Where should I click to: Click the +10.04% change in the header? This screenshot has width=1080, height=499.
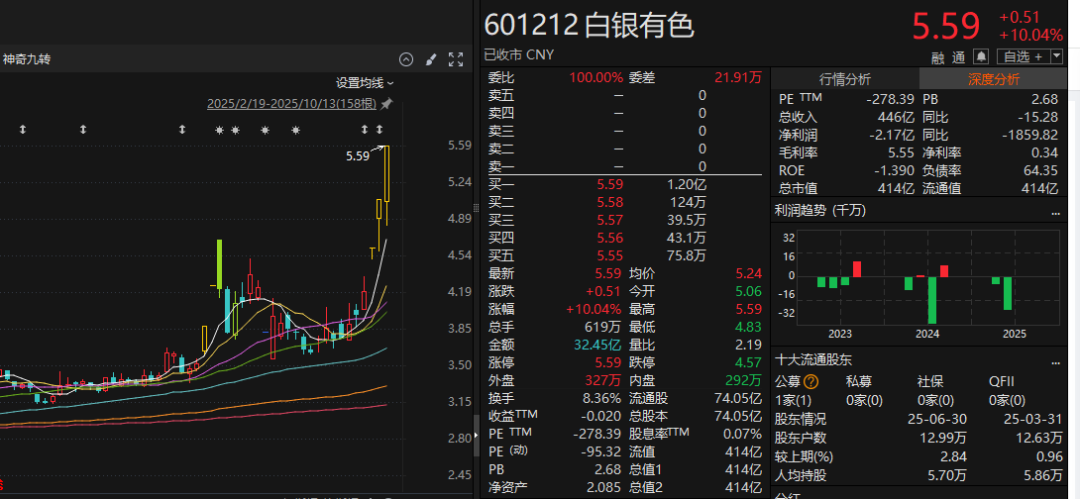(1031, 35)
